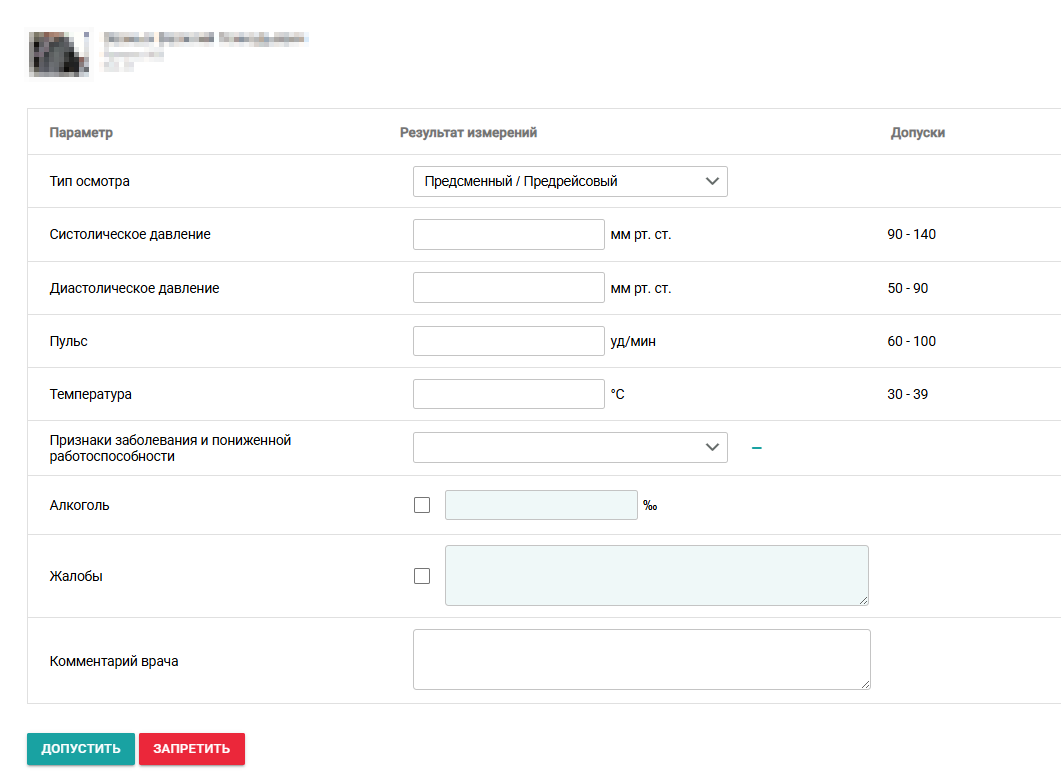Image resolution: width=1061 pixels, height=779 pixels.
Task: Click the Тип осмотра label
Action: tap(89, 181)
